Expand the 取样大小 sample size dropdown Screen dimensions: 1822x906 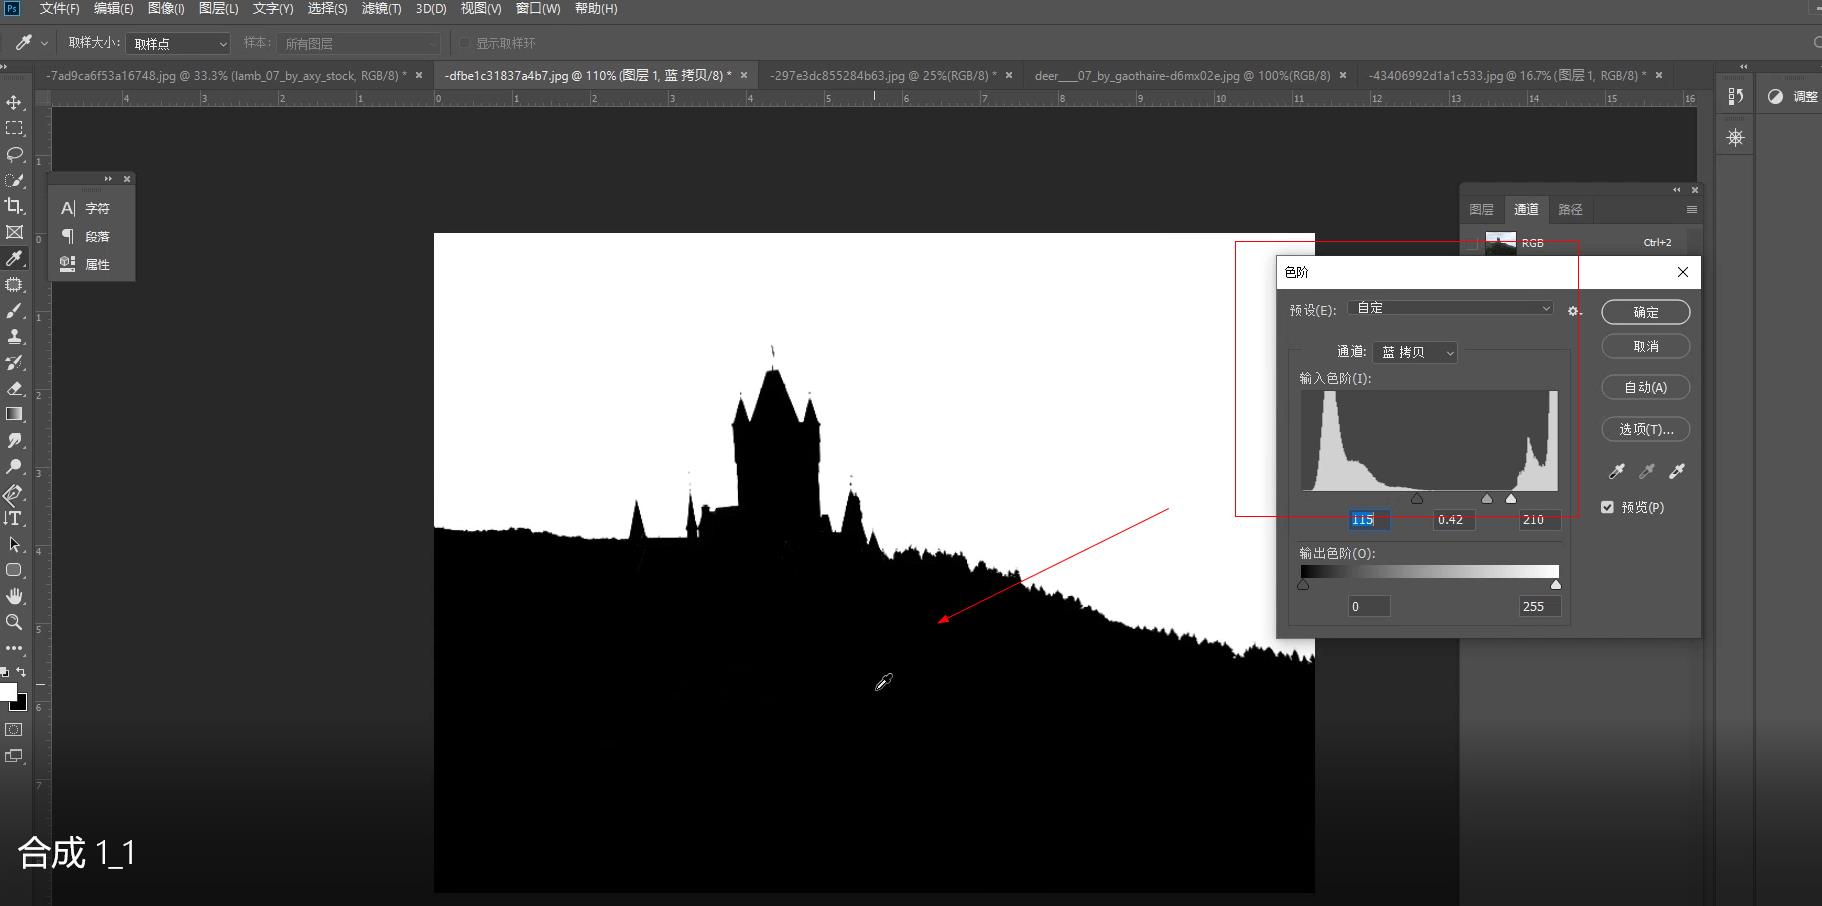click(x=178, y=43)
